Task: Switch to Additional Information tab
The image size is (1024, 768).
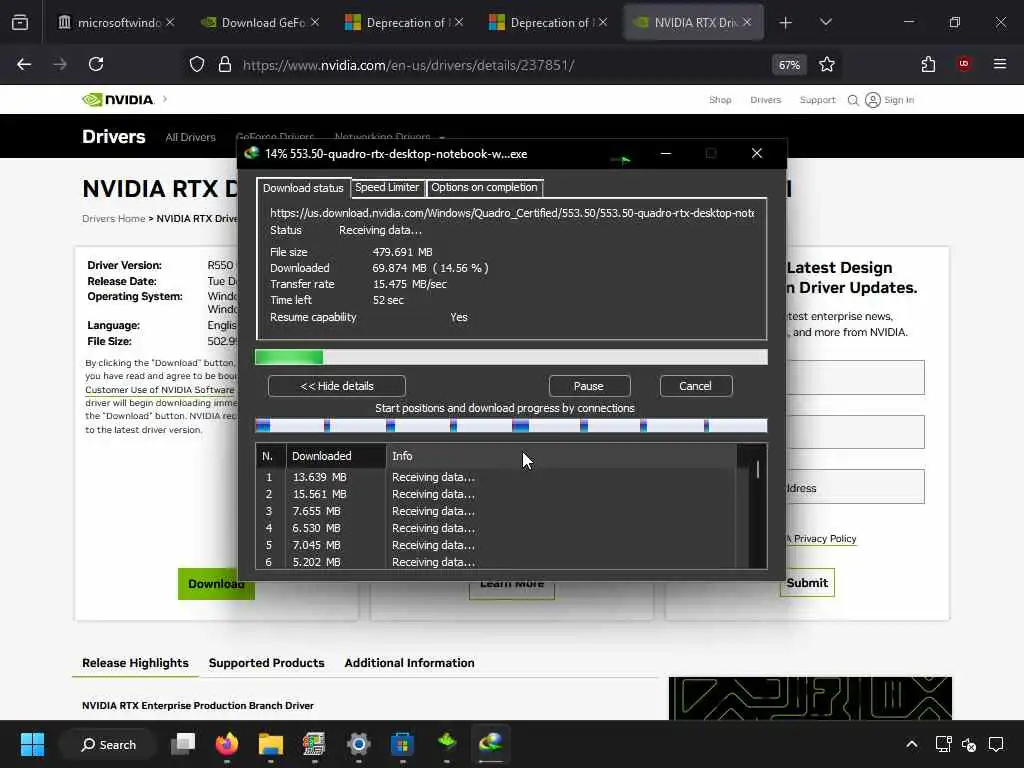Action: pos(409,663)
